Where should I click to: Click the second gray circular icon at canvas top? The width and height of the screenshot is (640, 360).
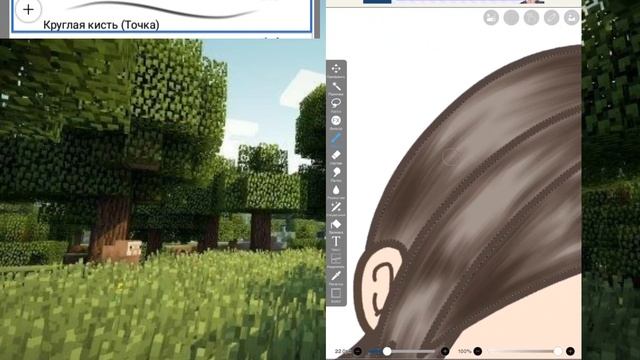[x=511, y=18]
